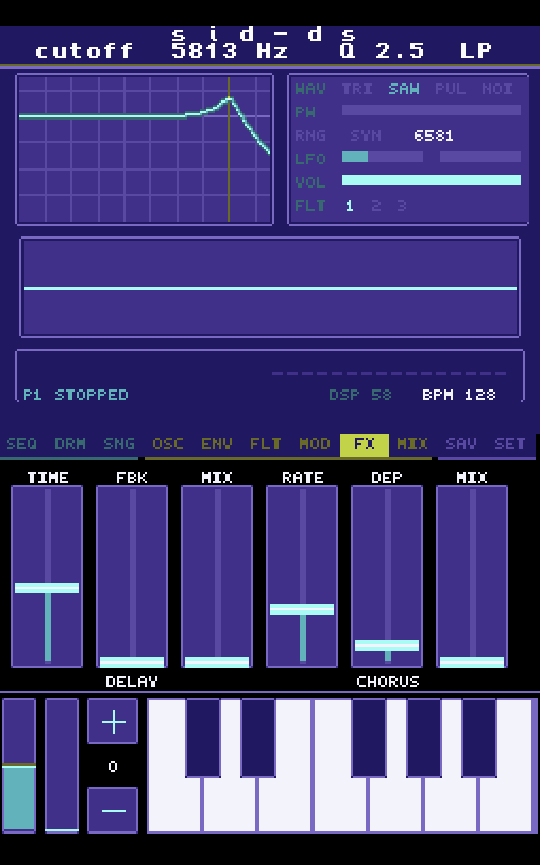Switch to the ENV tab

tap(217, 444)
